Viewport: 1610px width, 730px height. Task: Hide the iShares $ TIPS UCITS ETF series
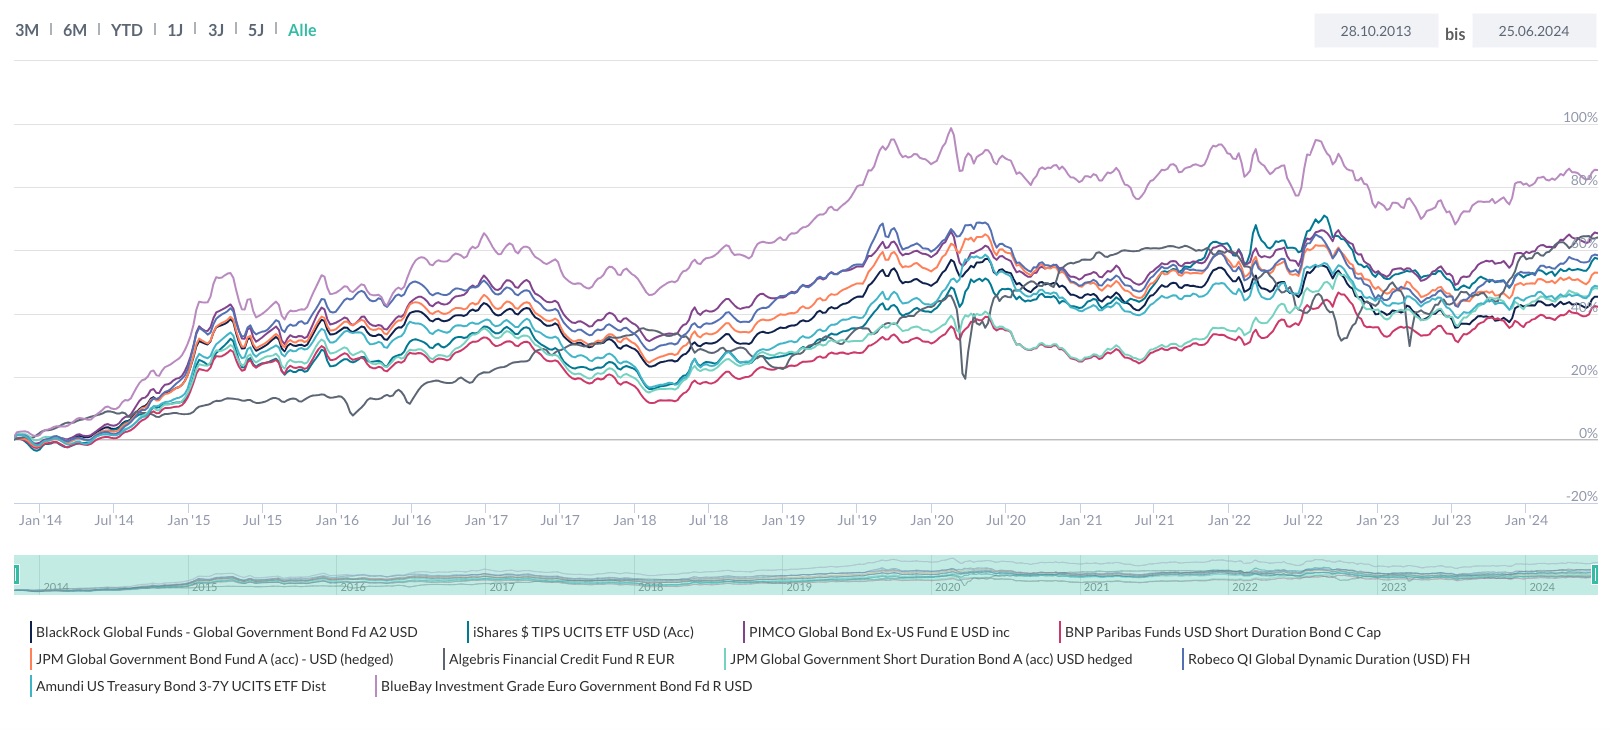pyautogui.click(x=585, y=632)
